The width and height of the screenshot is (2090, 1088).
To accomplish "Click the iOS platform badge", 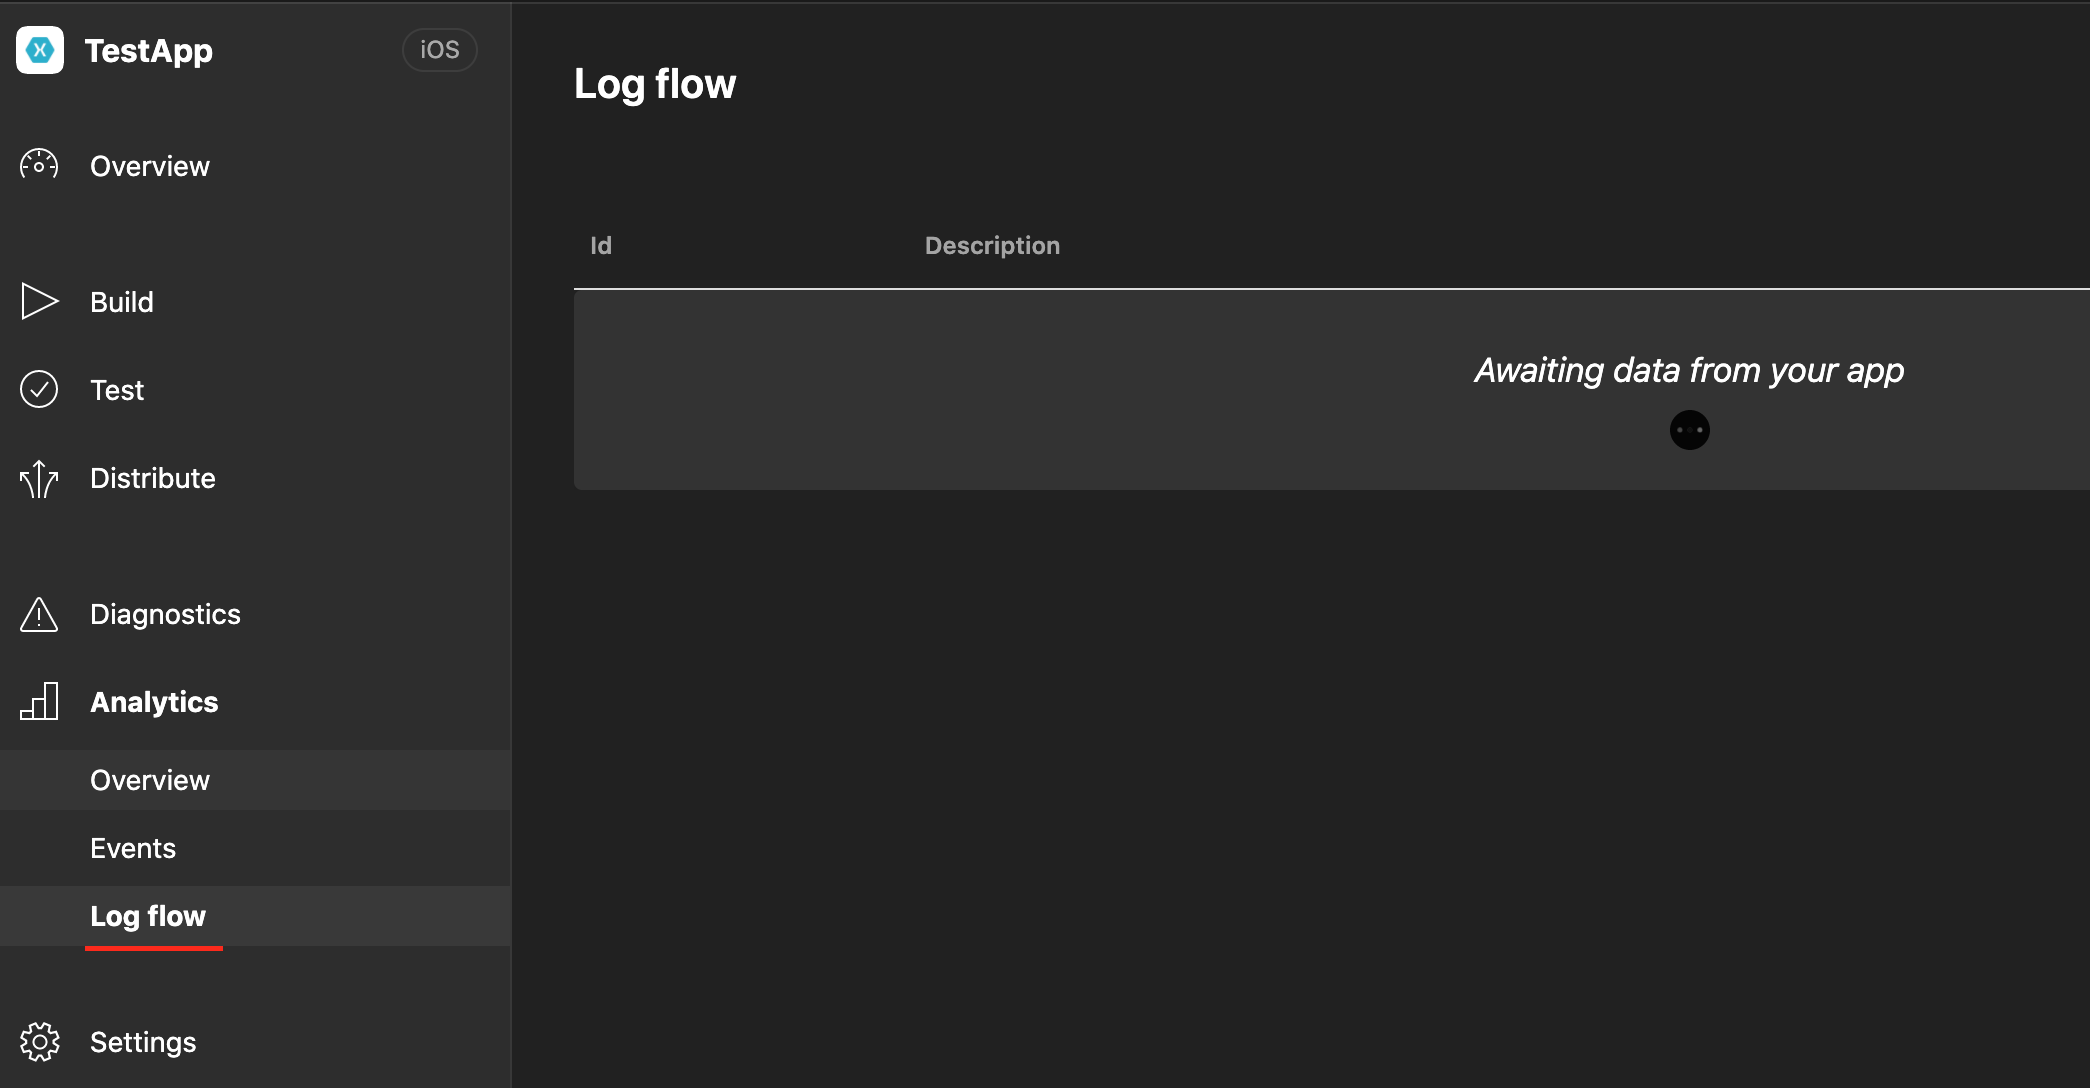I will coord(439,50).
